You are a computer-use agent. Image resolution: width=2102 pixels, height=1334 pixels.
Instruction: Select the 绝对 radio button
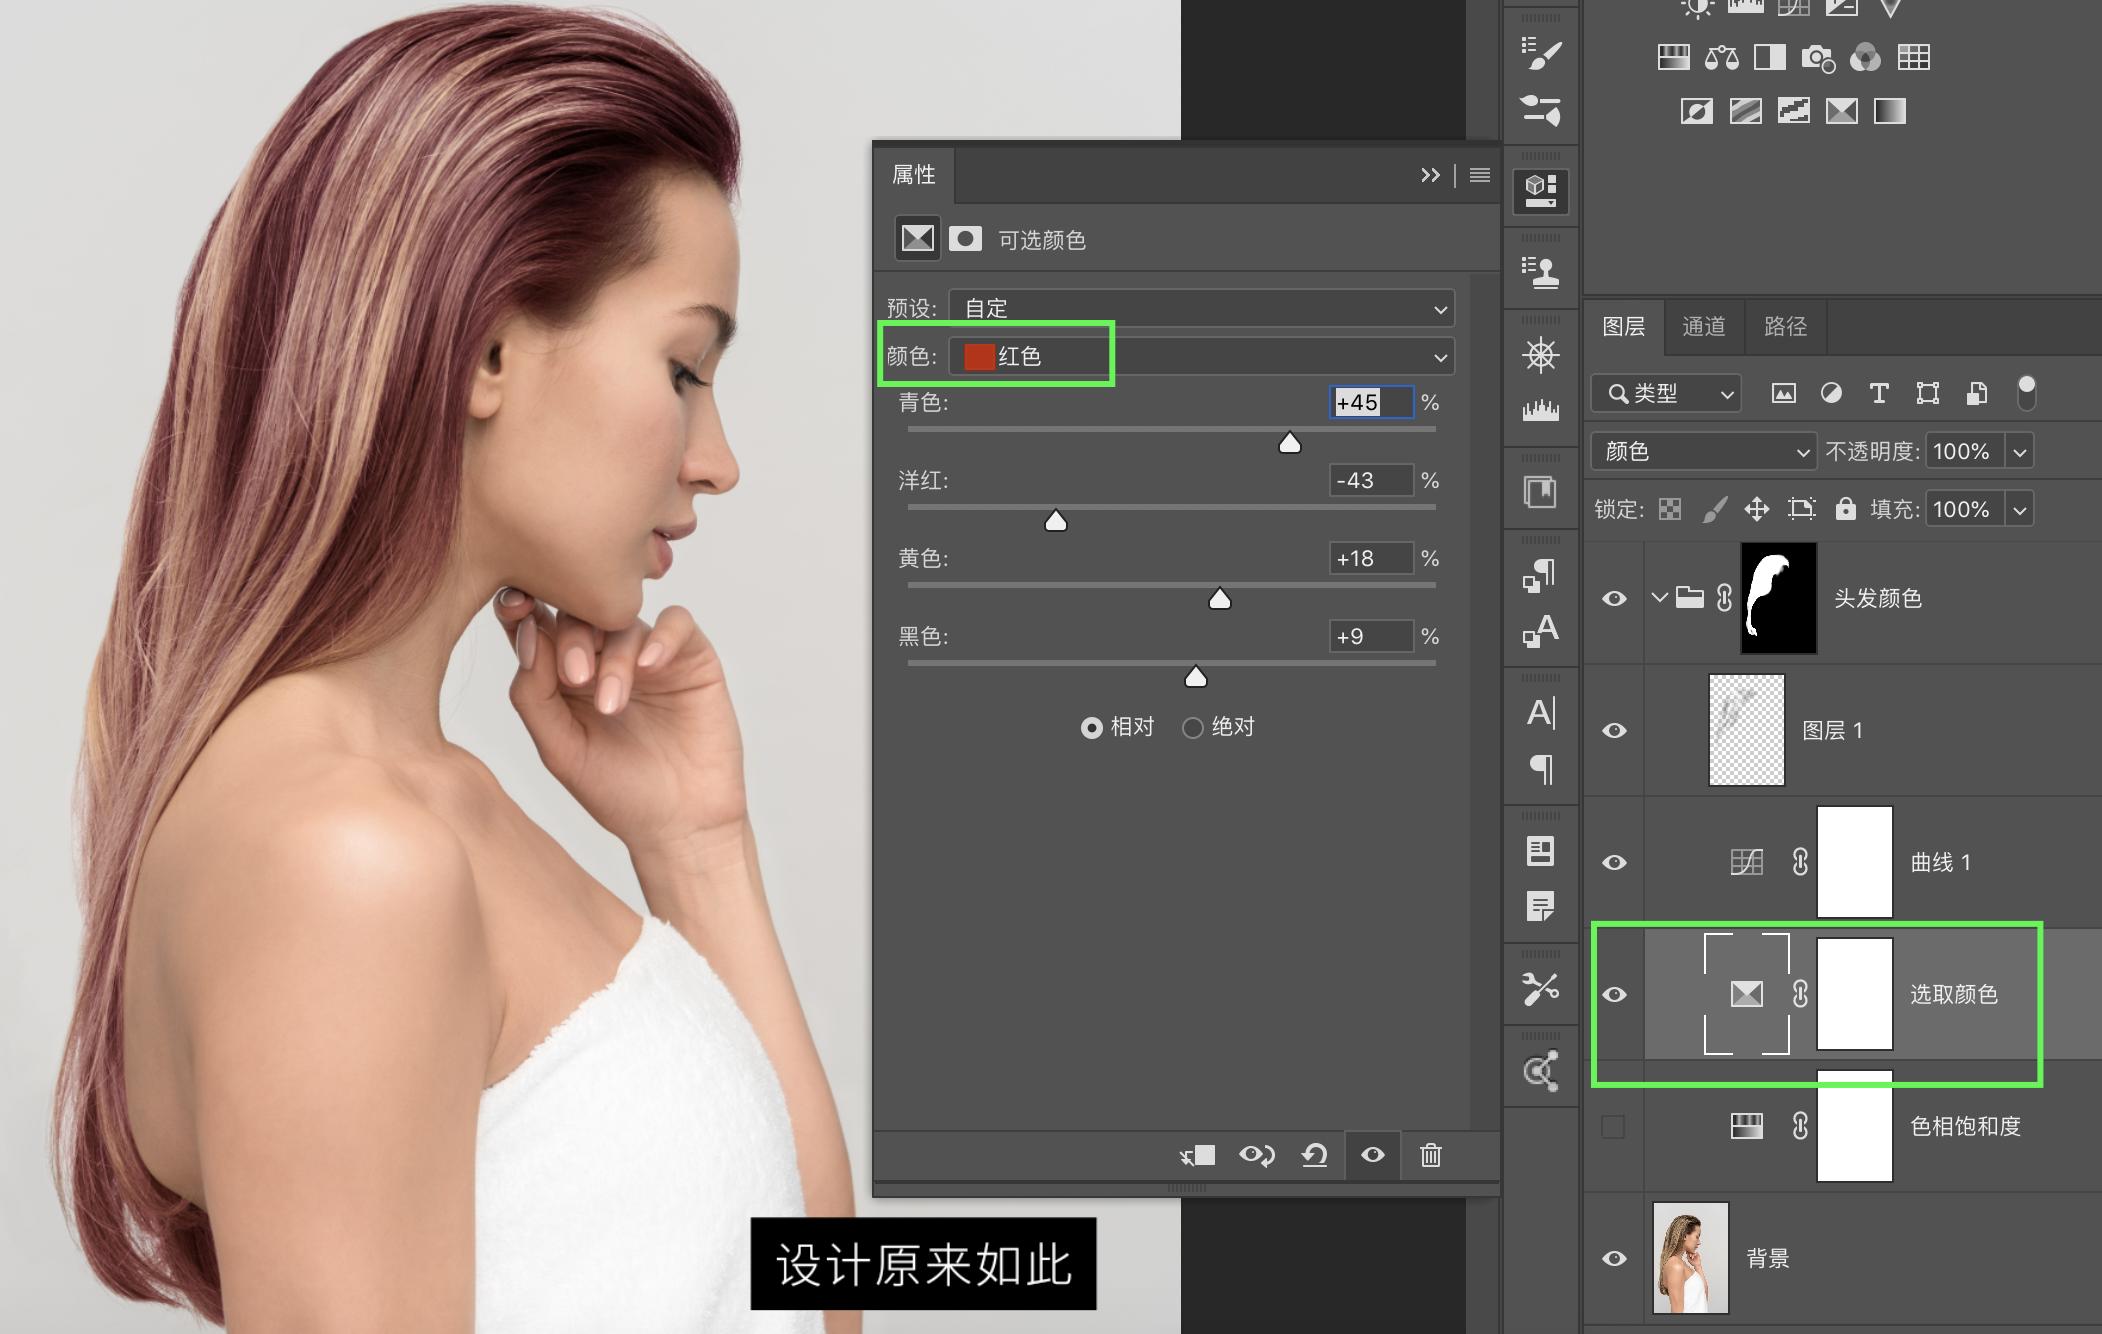coord(1192,727)
